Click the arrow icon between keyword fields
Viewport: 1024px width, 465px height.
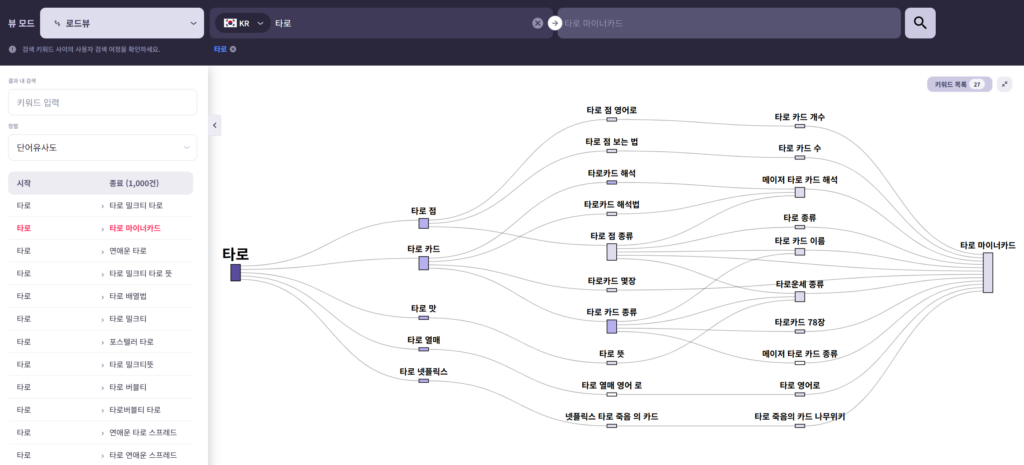554,23
